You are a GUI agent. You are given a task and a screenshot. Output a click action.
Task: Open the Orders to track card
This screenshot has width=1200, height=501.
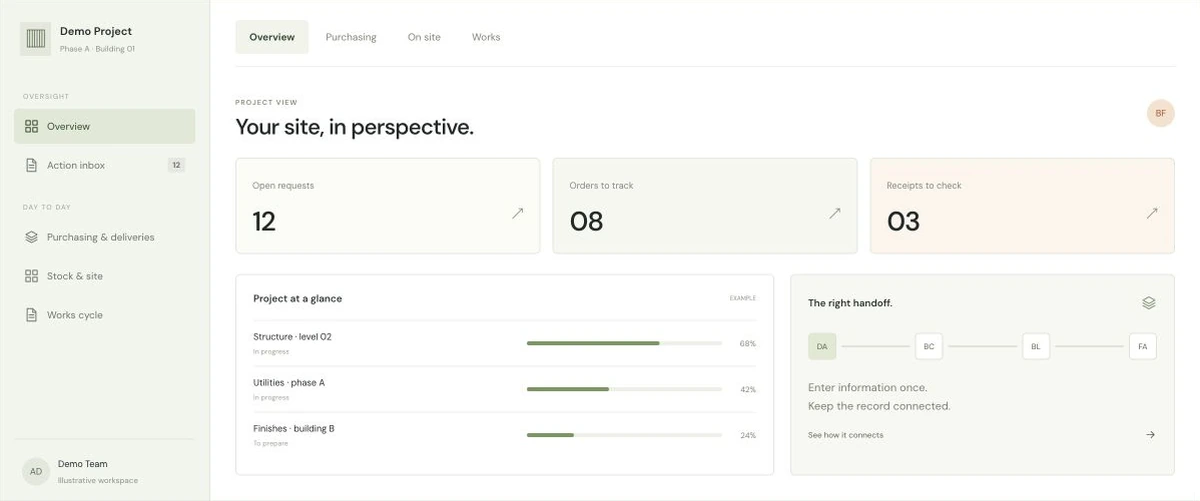pyautogui.click(x=705, y=206)
